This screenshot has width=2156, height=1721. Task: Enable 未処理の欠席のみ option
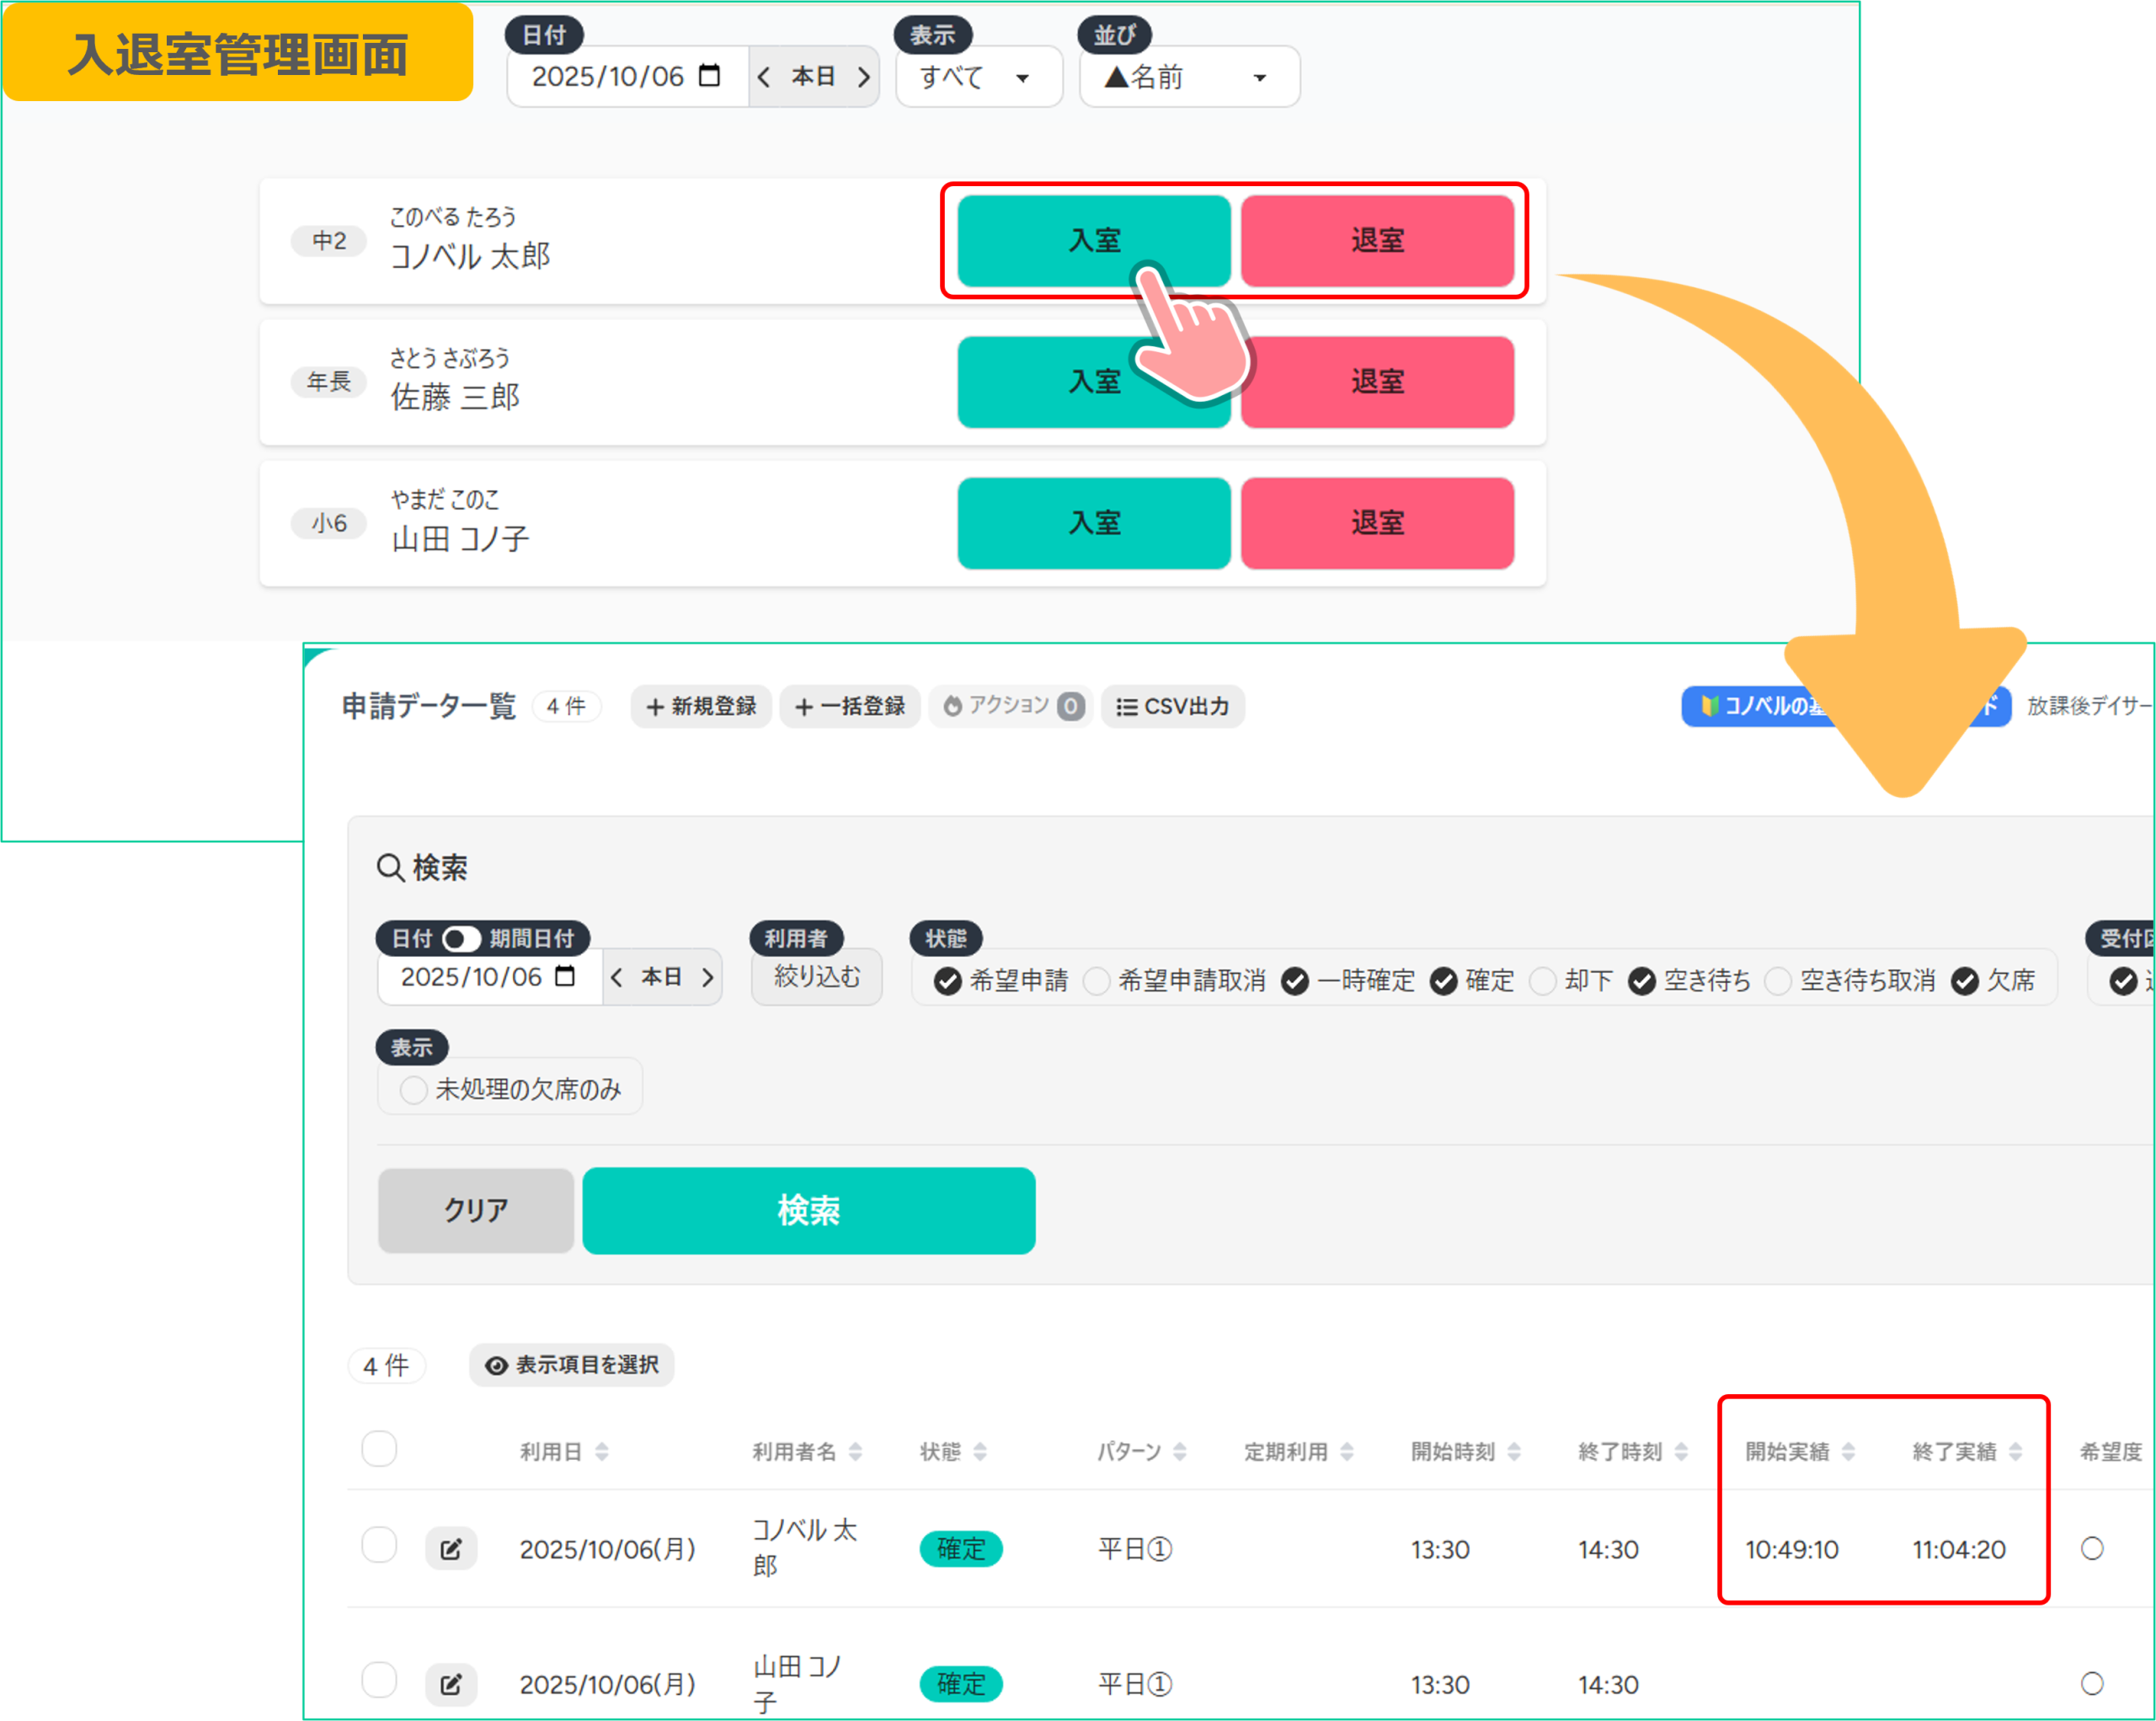pos(414,1089)
